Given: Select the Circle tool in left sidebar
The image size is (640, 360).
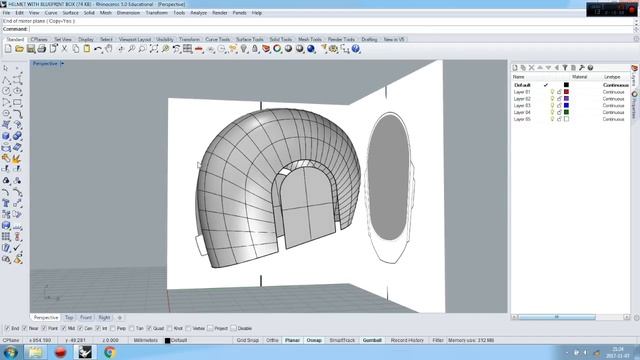Looking at the screenshot, I should (6, 91).
